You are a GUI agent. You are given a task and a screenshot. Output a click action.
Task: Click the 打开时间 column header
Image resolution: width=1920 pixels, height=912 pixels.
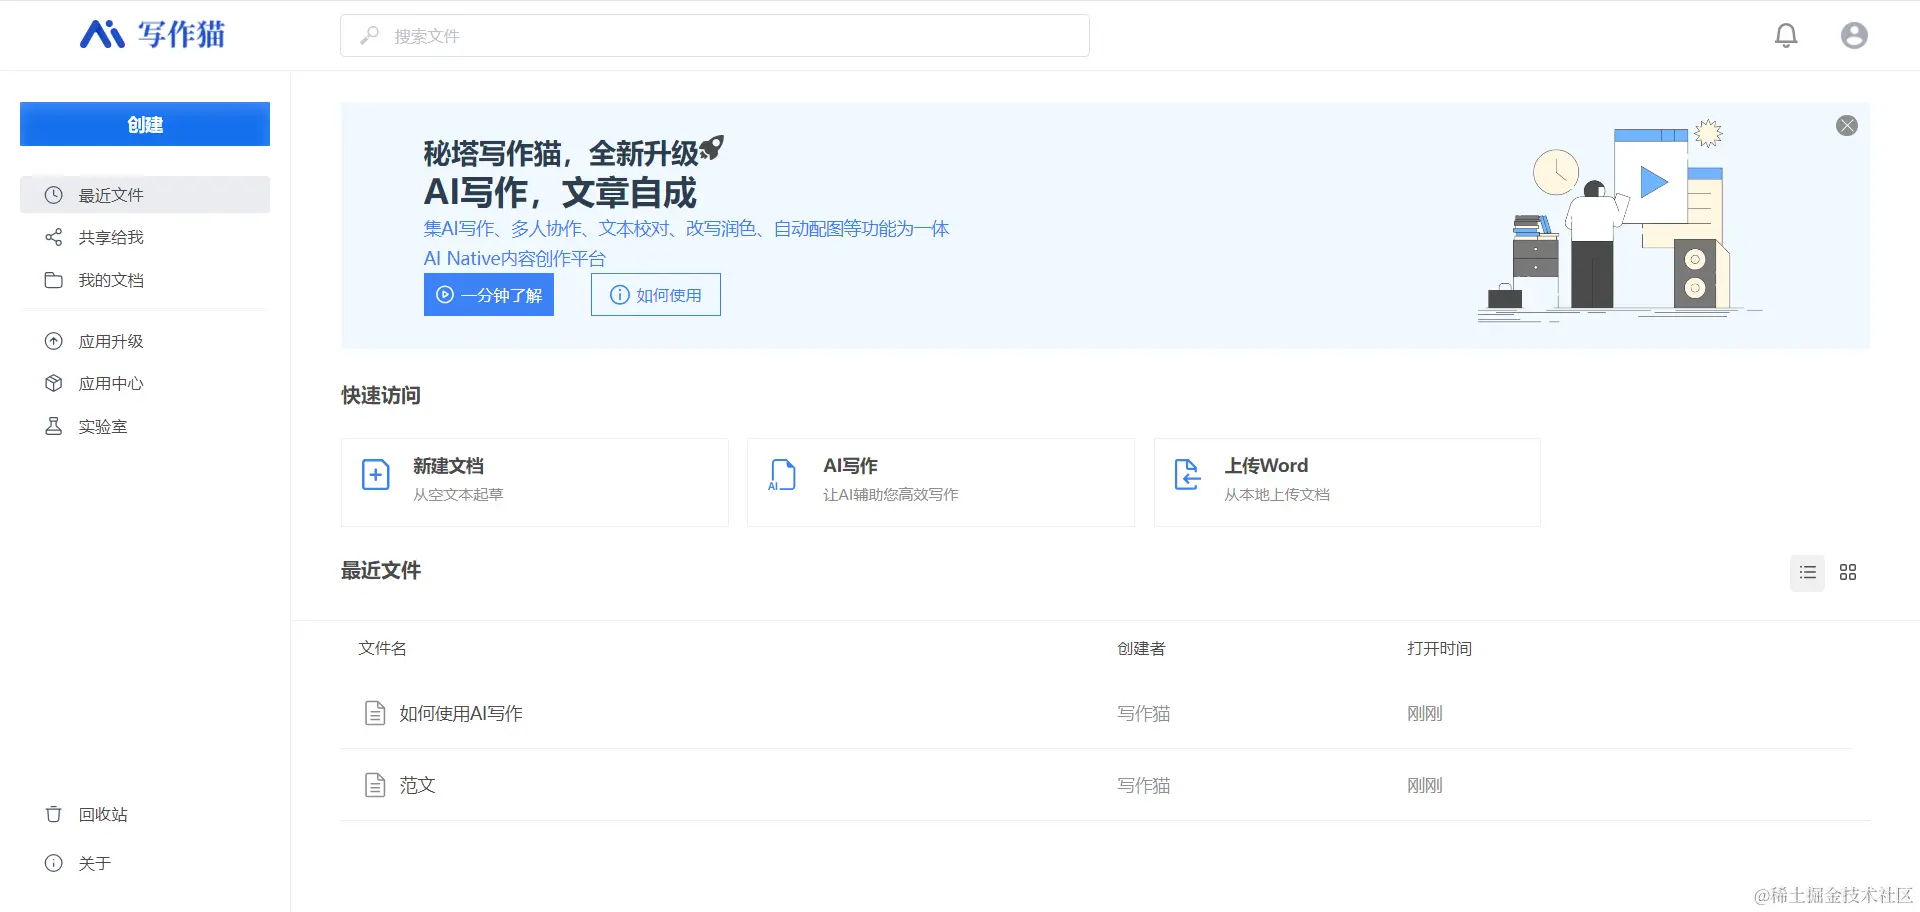tap(1439, 648)
